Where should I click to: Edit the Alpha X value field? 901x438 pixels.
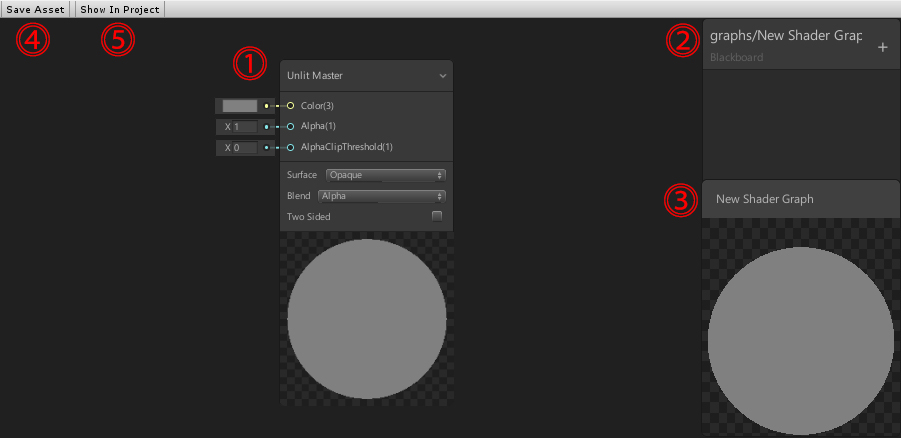(x=245, y=126)
